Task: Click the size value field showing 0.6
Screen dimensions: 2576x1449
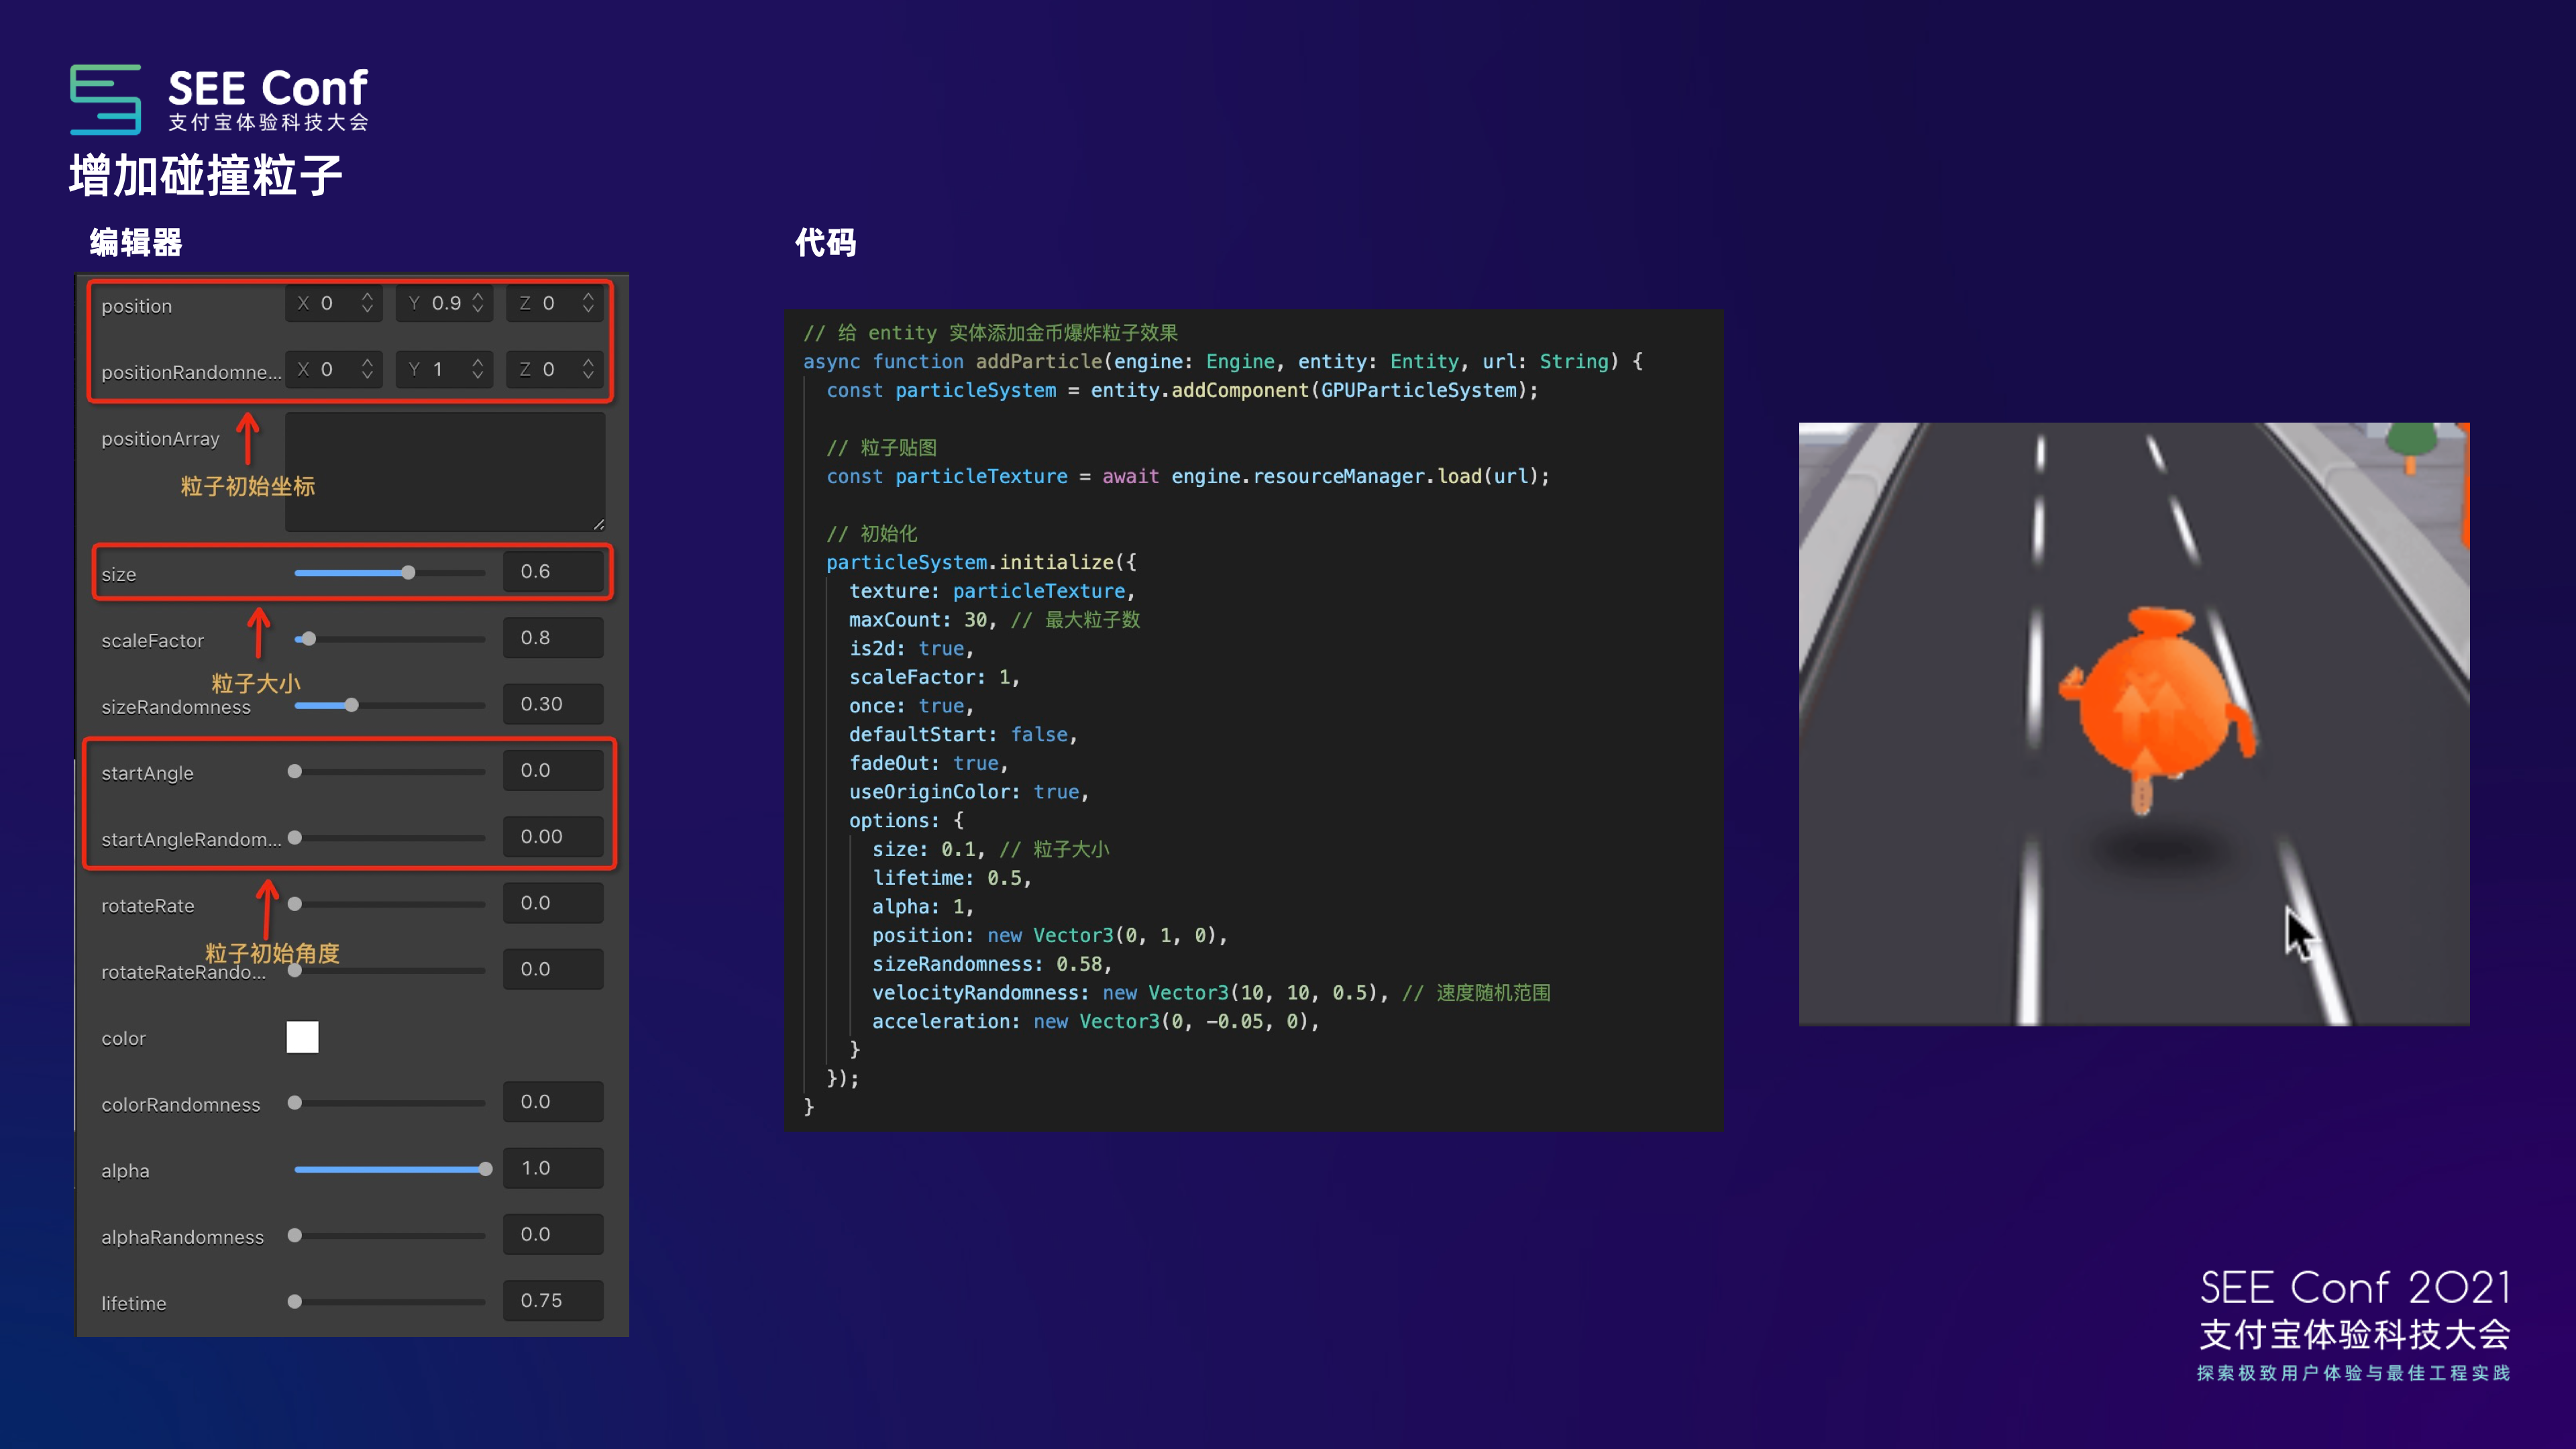Action: 552,572
